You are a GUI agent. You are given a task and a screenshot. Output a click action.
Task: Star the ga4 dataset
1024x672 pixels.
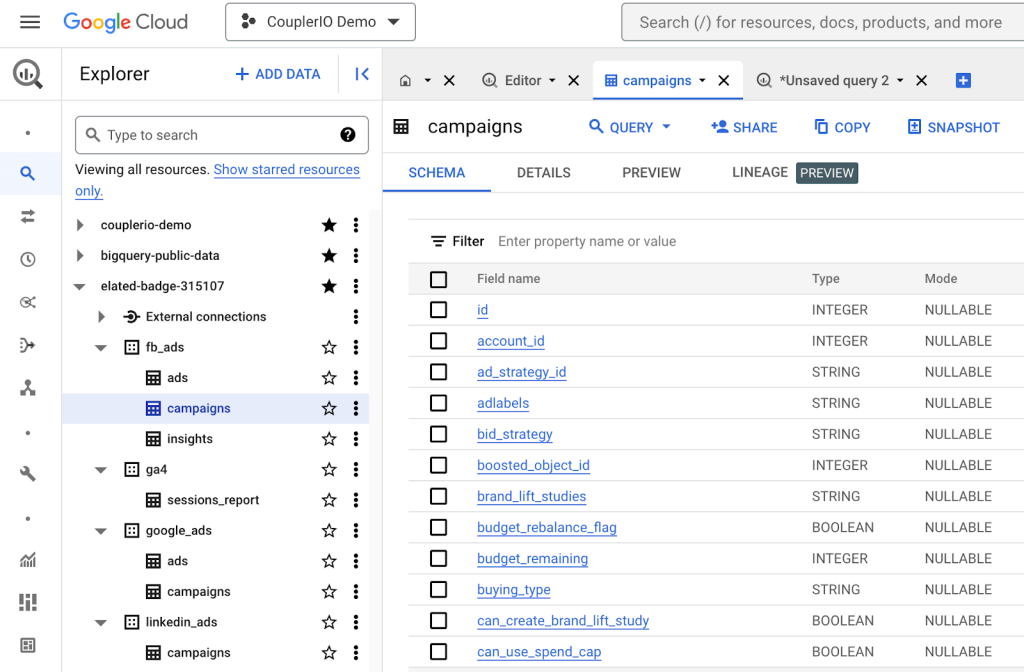[x=329, y=470]
